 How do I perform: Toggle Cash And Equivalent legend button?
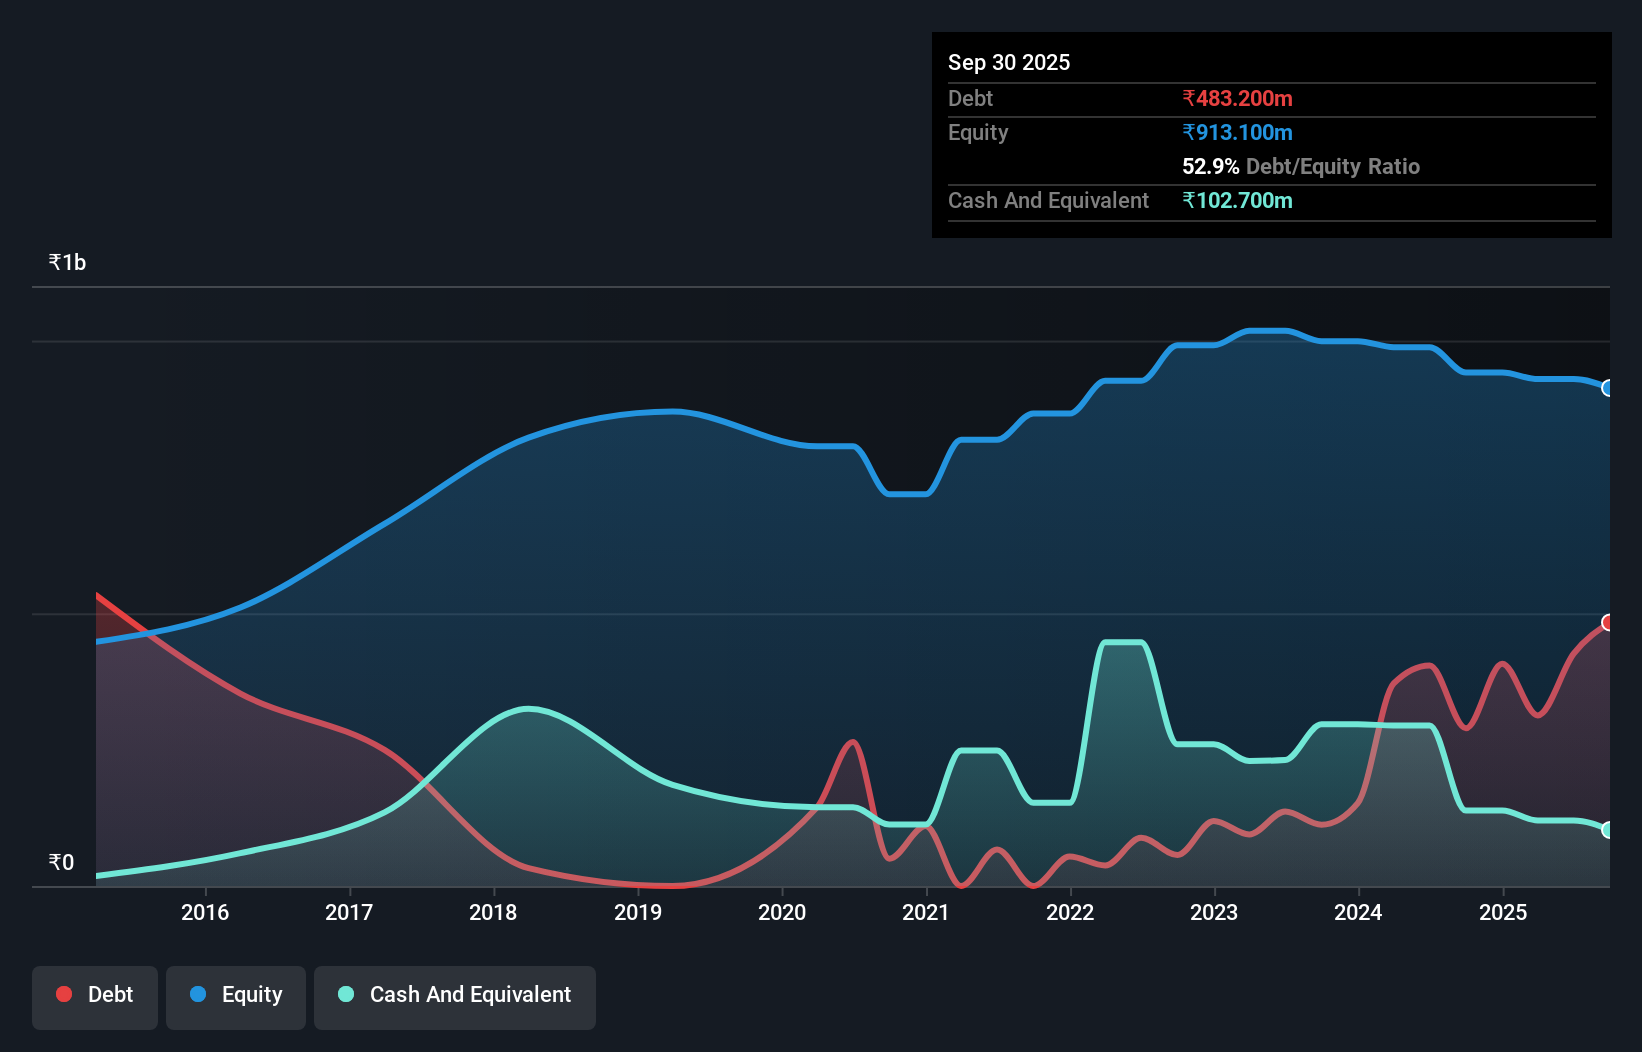455,997
